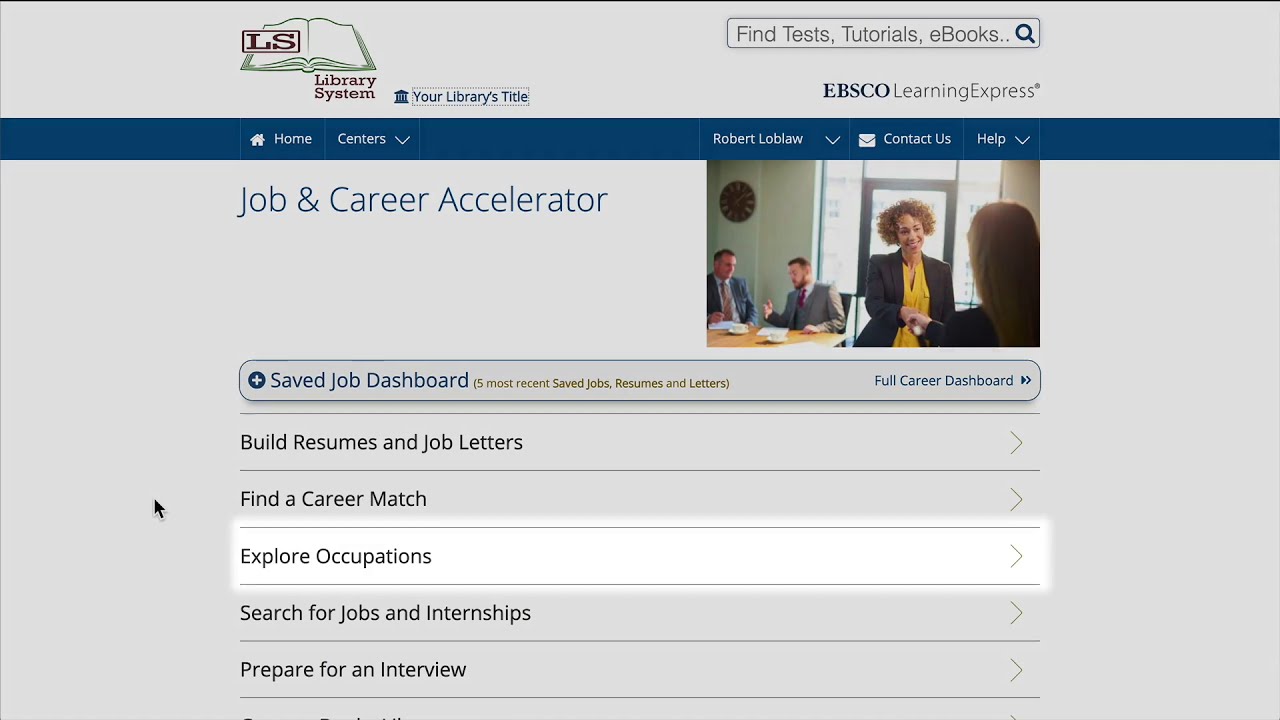
Task: Expand the Explore Occupations arrow
Action: [x=1016, y=556]
